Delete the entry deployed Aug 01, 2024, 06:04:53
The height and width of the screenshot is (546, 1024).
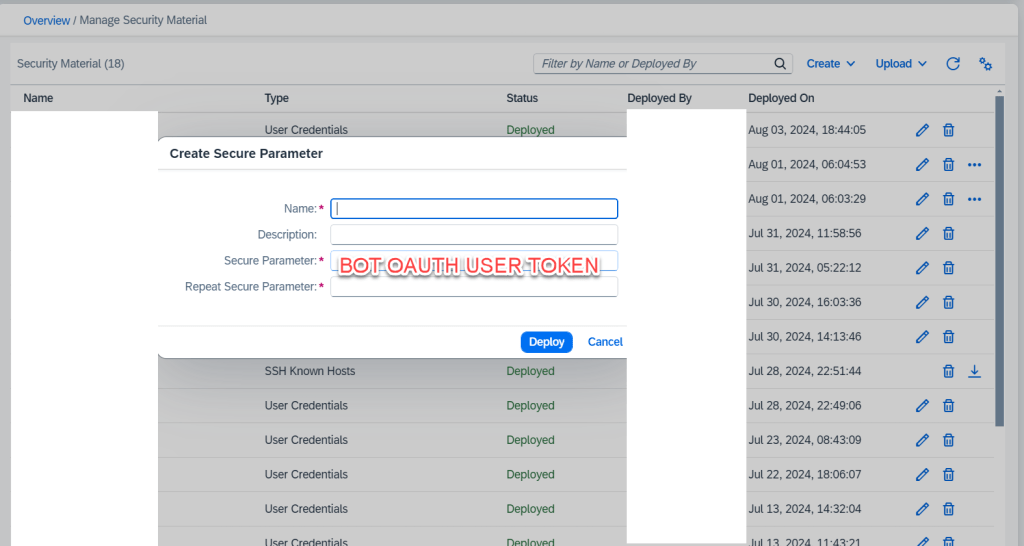(948, 165)
